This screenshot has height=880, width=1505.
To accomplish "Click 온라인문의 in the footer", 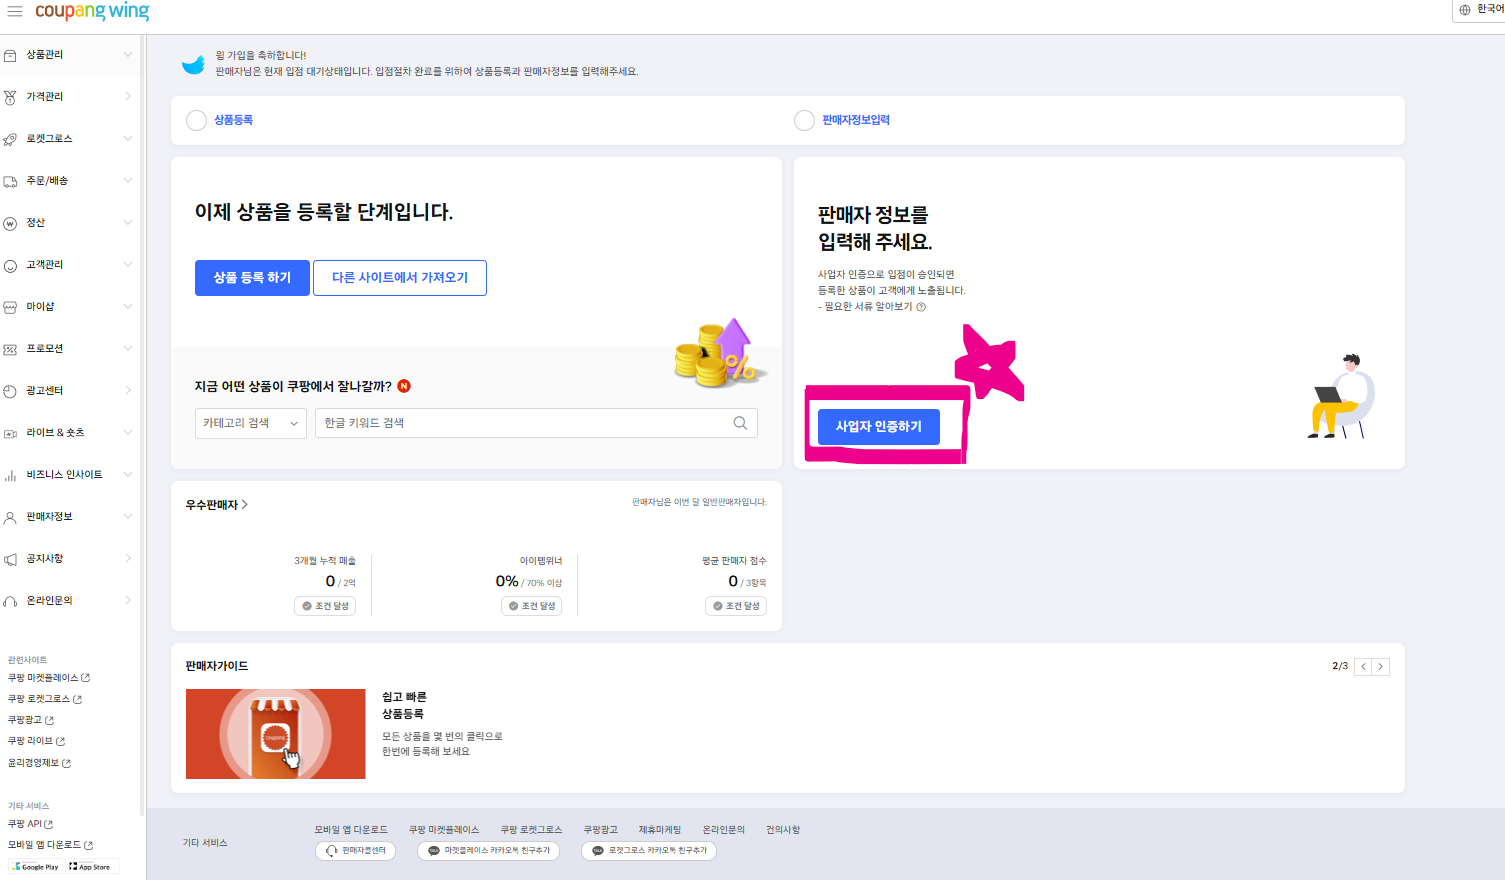I will pos(723,830).
